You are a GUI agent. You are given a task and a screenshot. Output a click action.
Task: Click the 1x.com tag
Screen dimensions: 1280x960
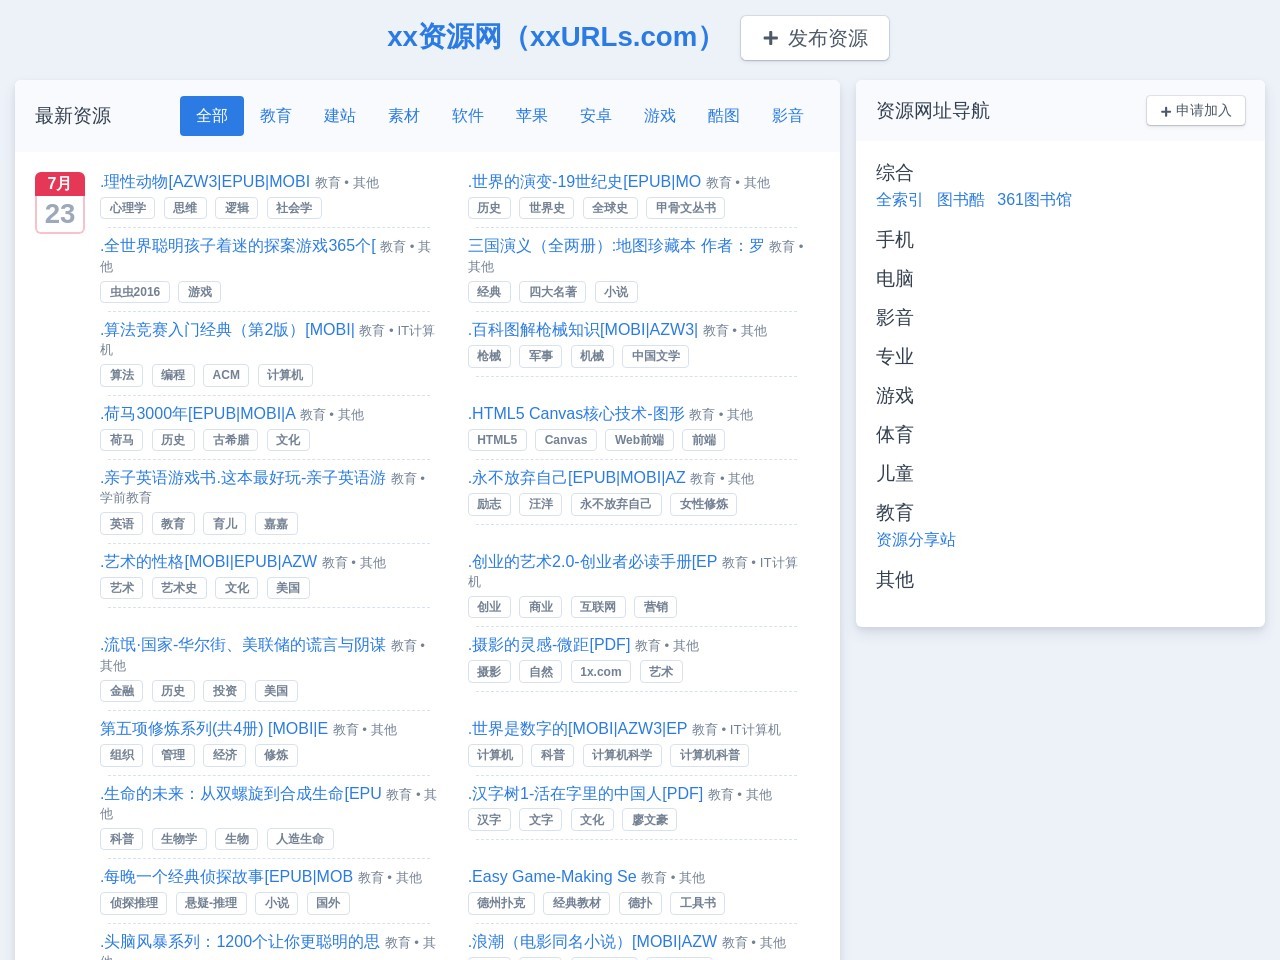(x=601, y=672)
